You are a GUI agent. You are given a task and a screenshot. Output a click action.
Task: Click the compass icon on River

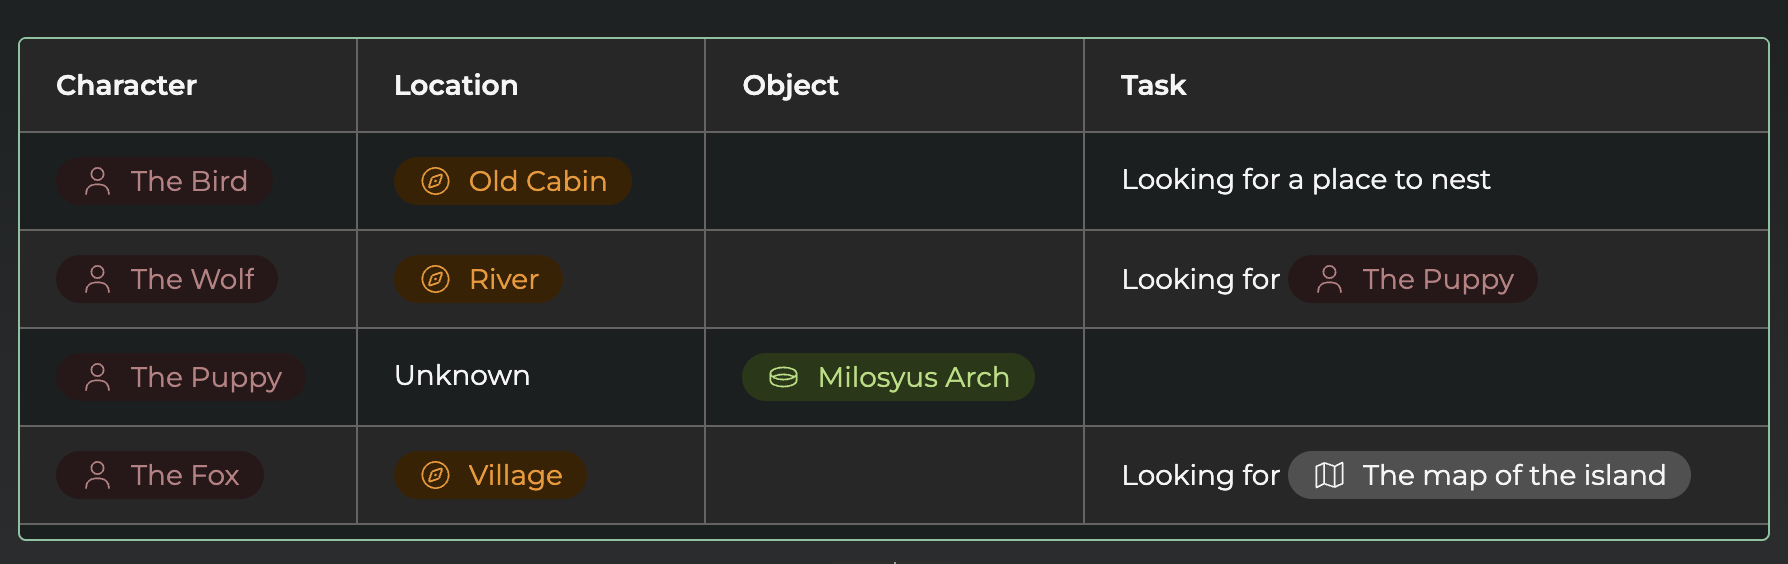pos(435,279)
